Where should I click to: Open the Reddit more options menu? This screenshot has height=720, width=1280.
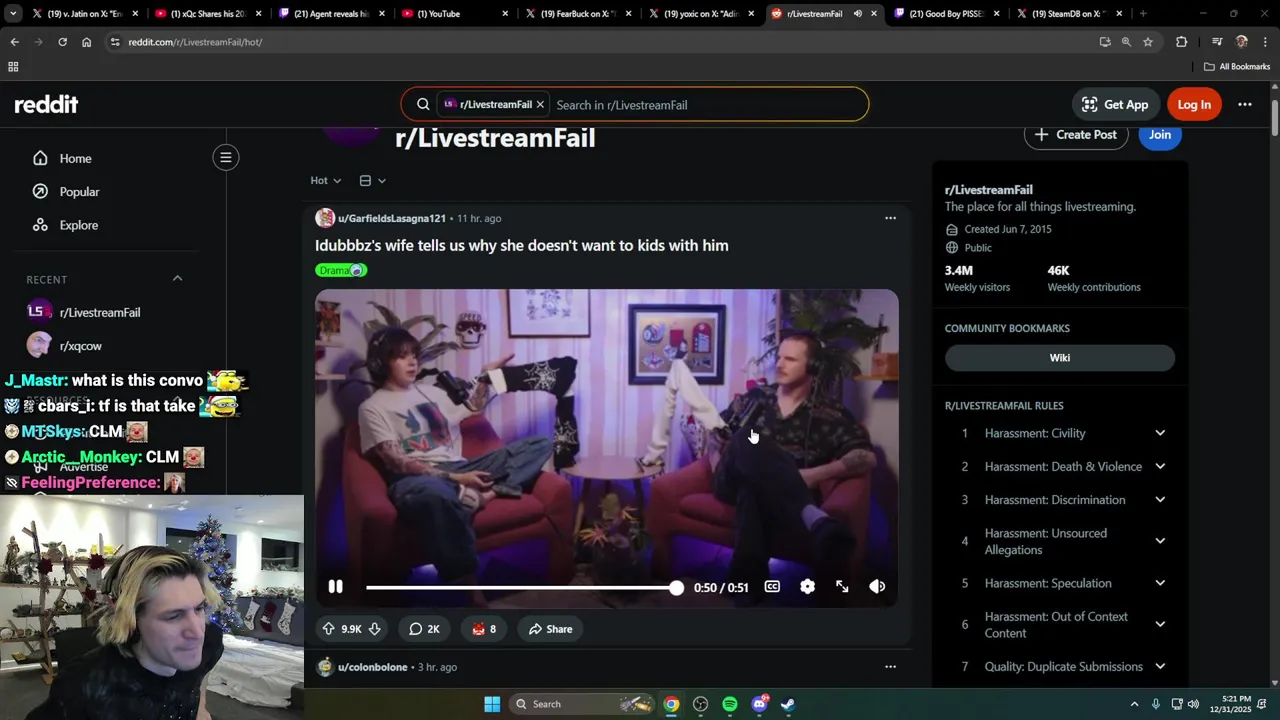pyautogui.click(x=1245, y=104)
